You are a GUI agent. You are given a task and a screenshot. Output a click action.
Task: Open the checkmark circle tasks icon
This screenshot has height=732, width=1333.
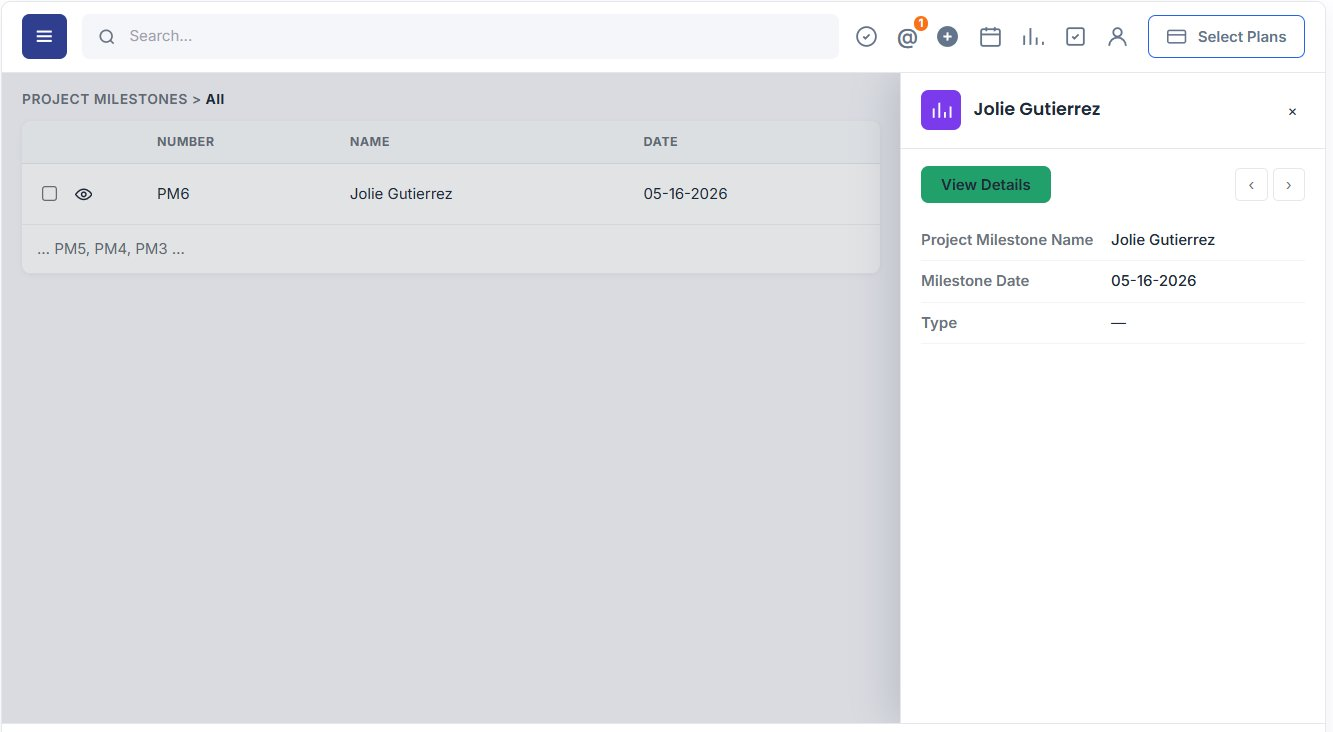pyautogui.click(x=866, y=37)
